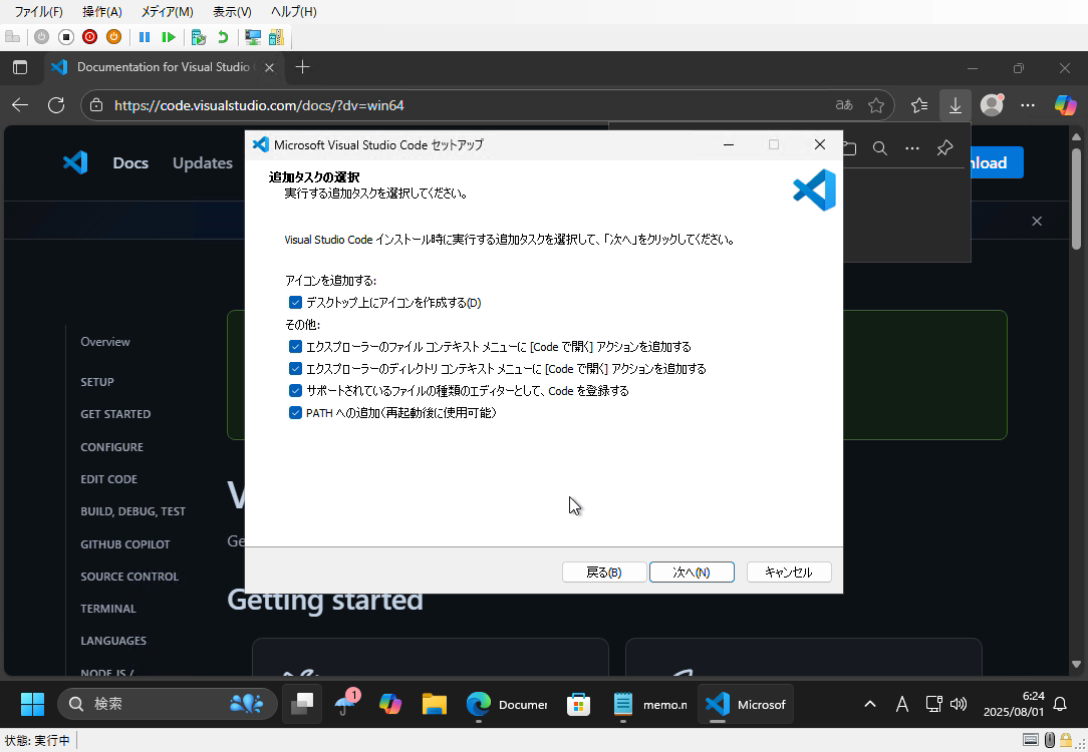Click the Edge tab actions menu icon

point(20,67)
